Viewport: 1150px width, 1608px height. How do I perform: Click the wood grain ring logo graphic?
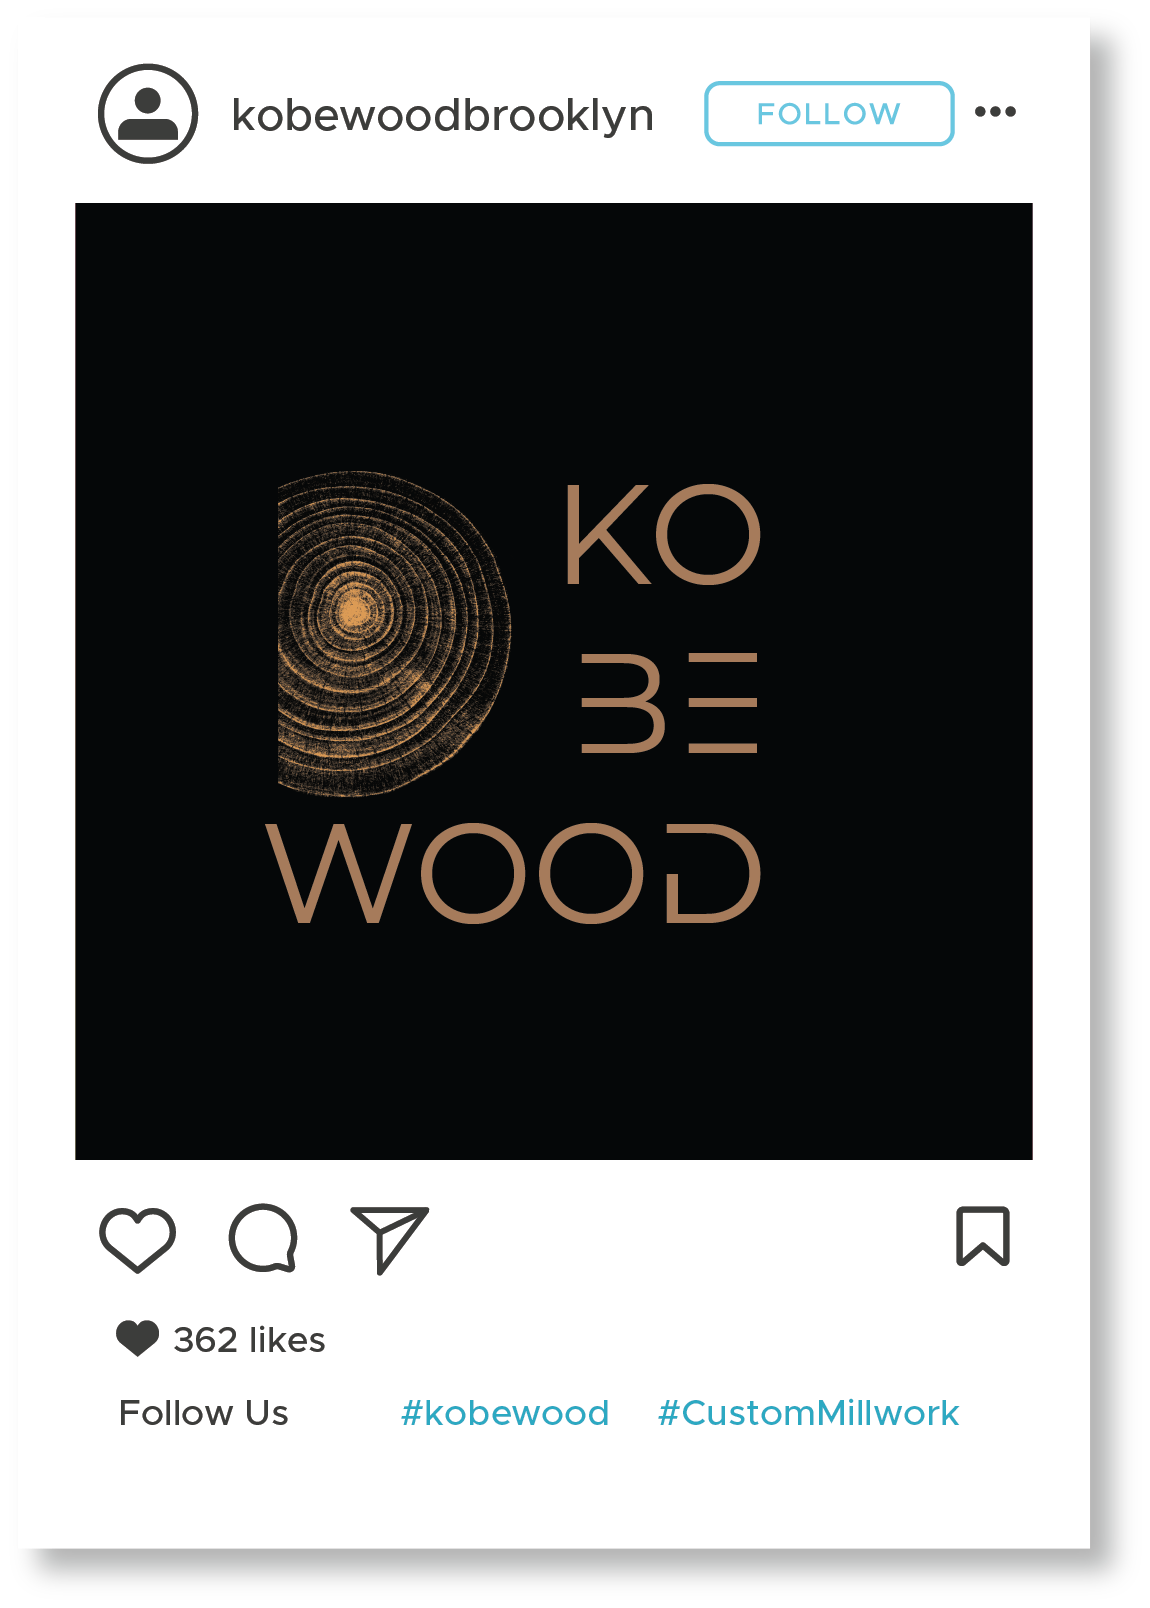coord(394,633)
